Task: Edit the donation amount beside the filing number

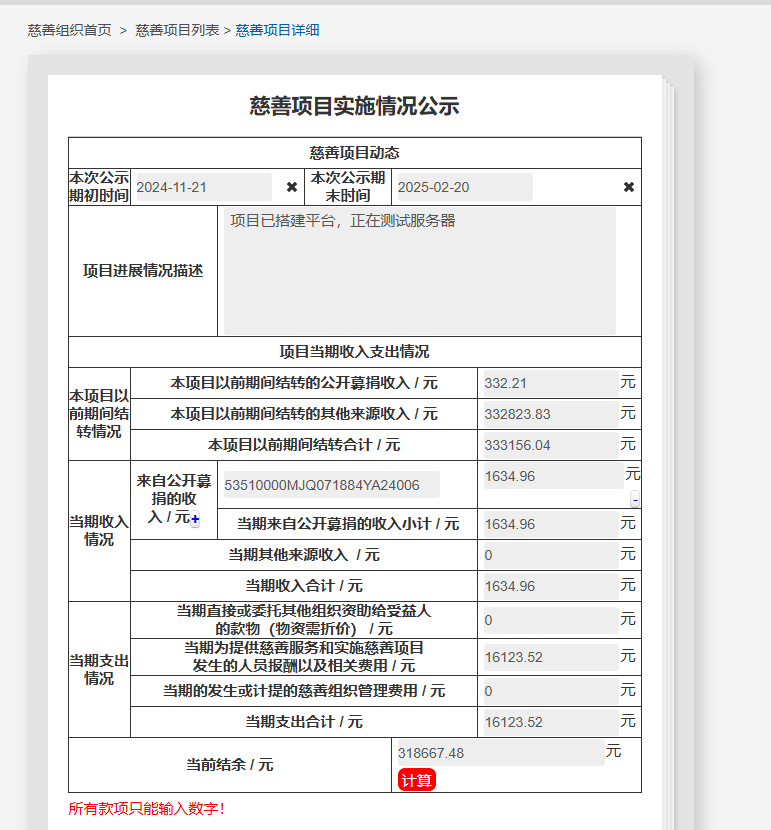Action: pos(551,476)
